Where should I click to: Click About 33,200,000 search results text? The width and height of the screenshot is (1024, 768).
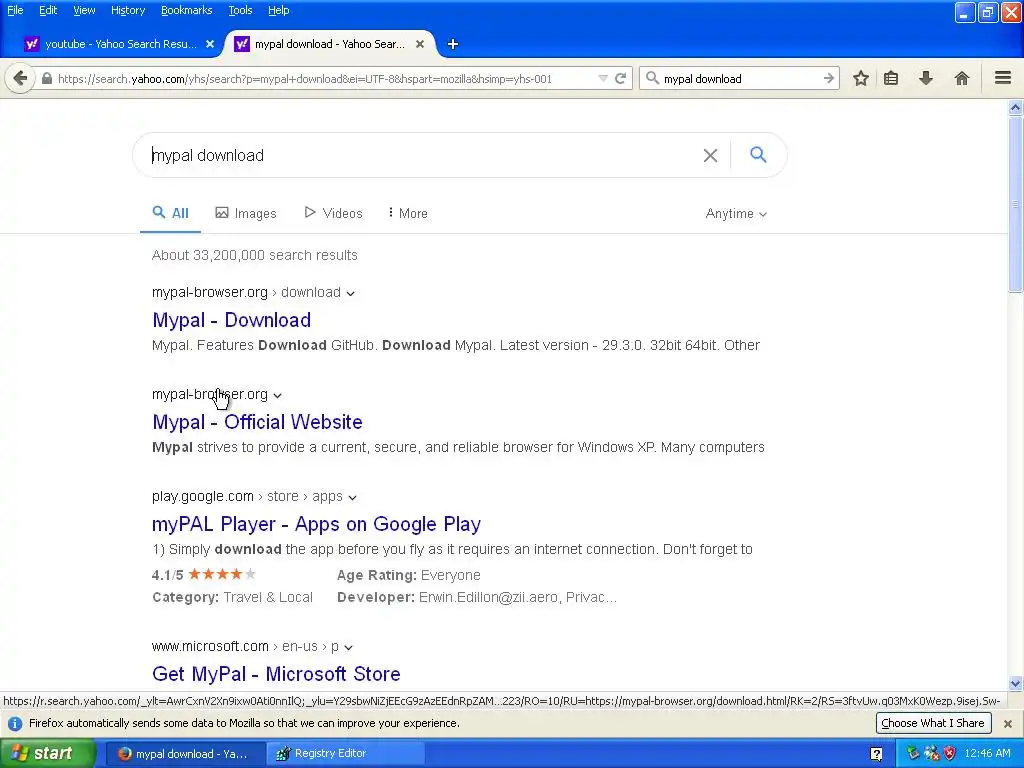click(255, 255)
